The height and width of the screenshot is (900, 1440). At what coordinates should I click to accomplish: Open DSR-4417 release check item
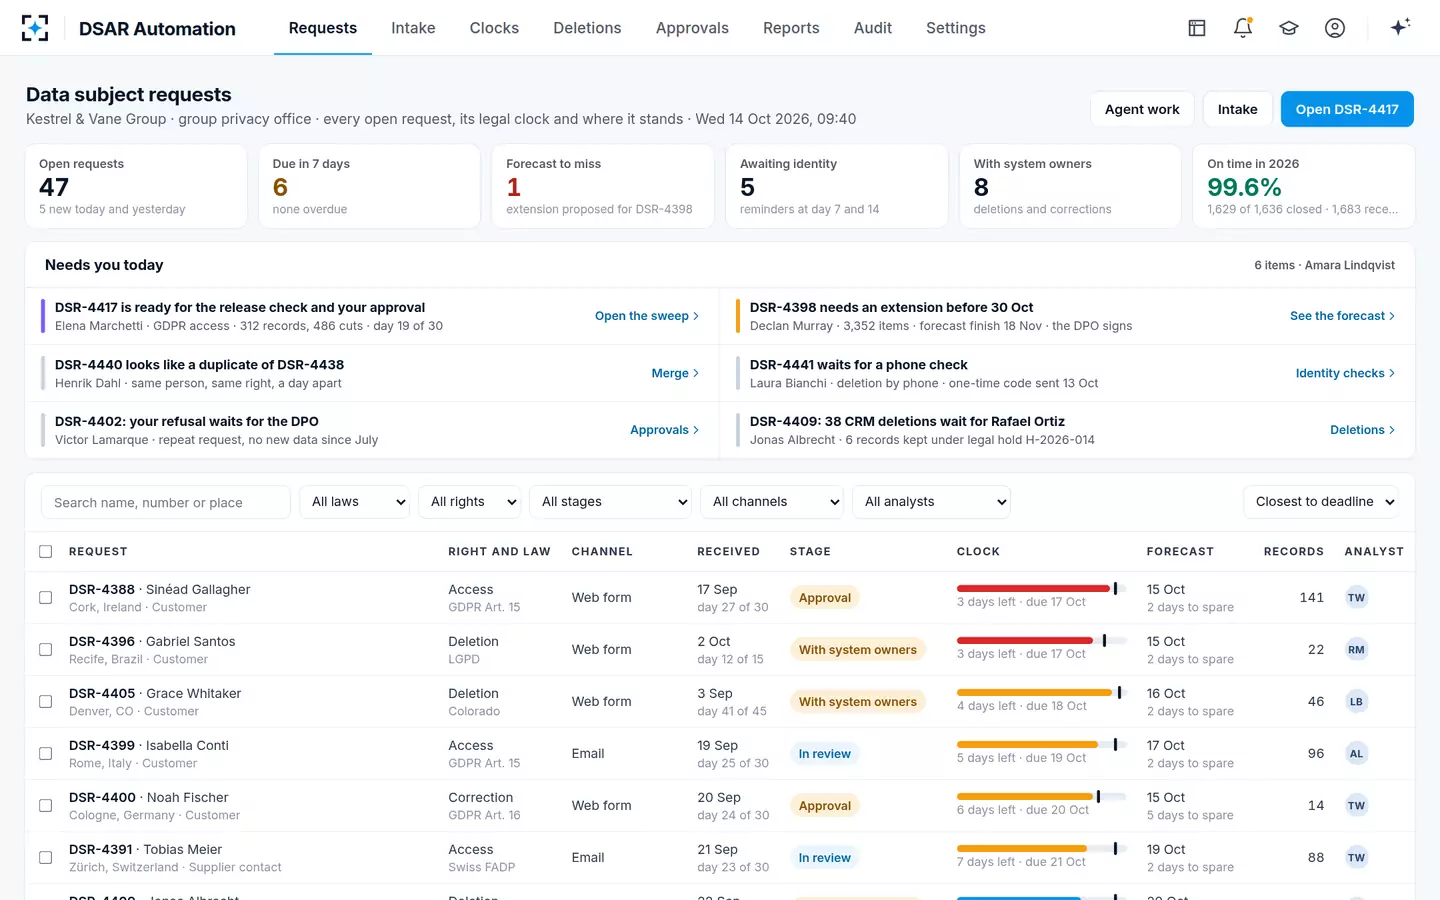370,316
